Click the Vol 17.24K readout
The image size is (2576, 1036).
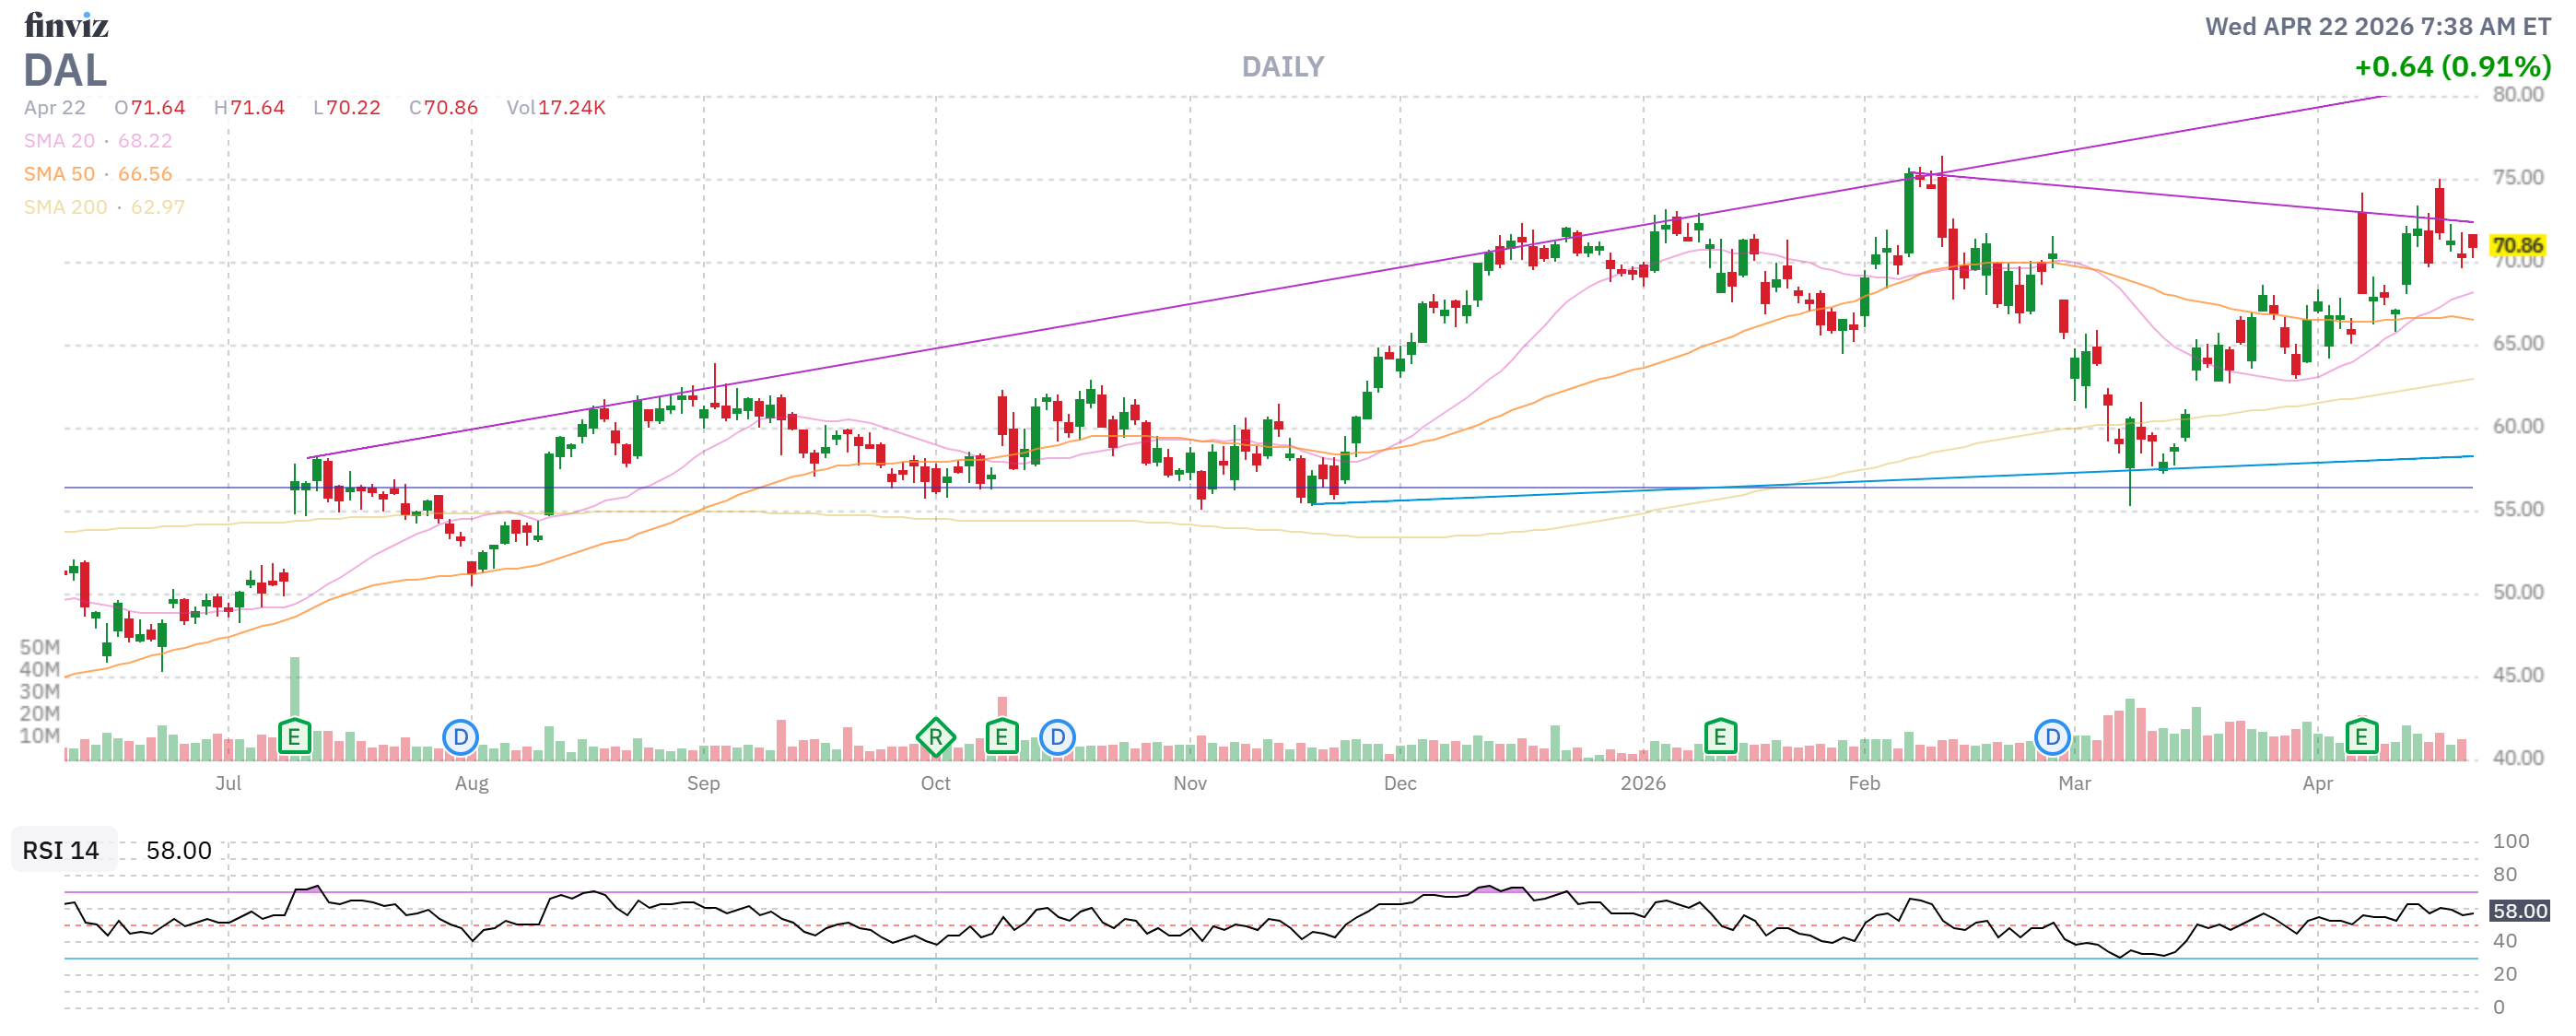pyautogui.click(x=556, y=108)
